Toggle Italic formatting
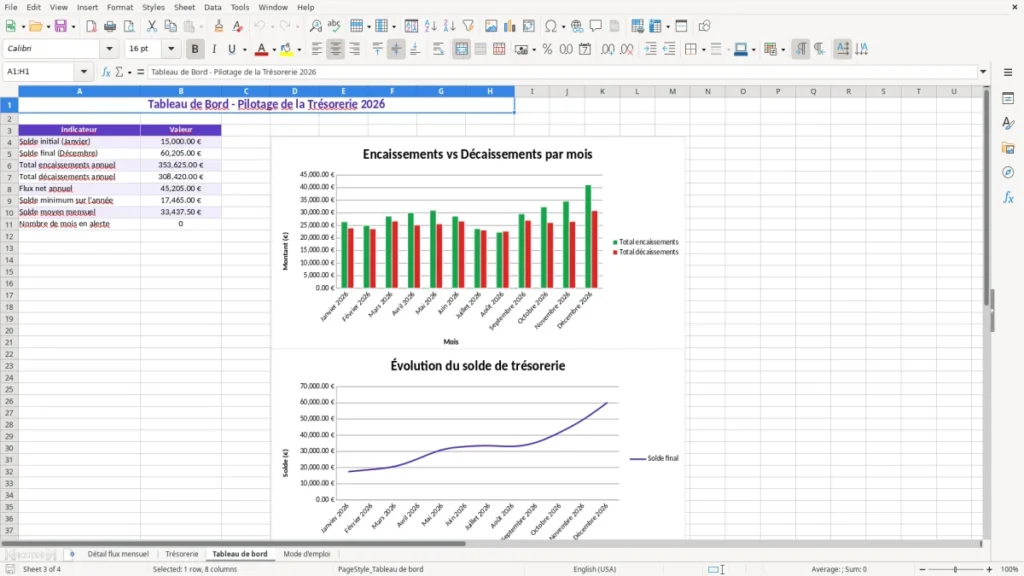 click(x=214, y=49)
